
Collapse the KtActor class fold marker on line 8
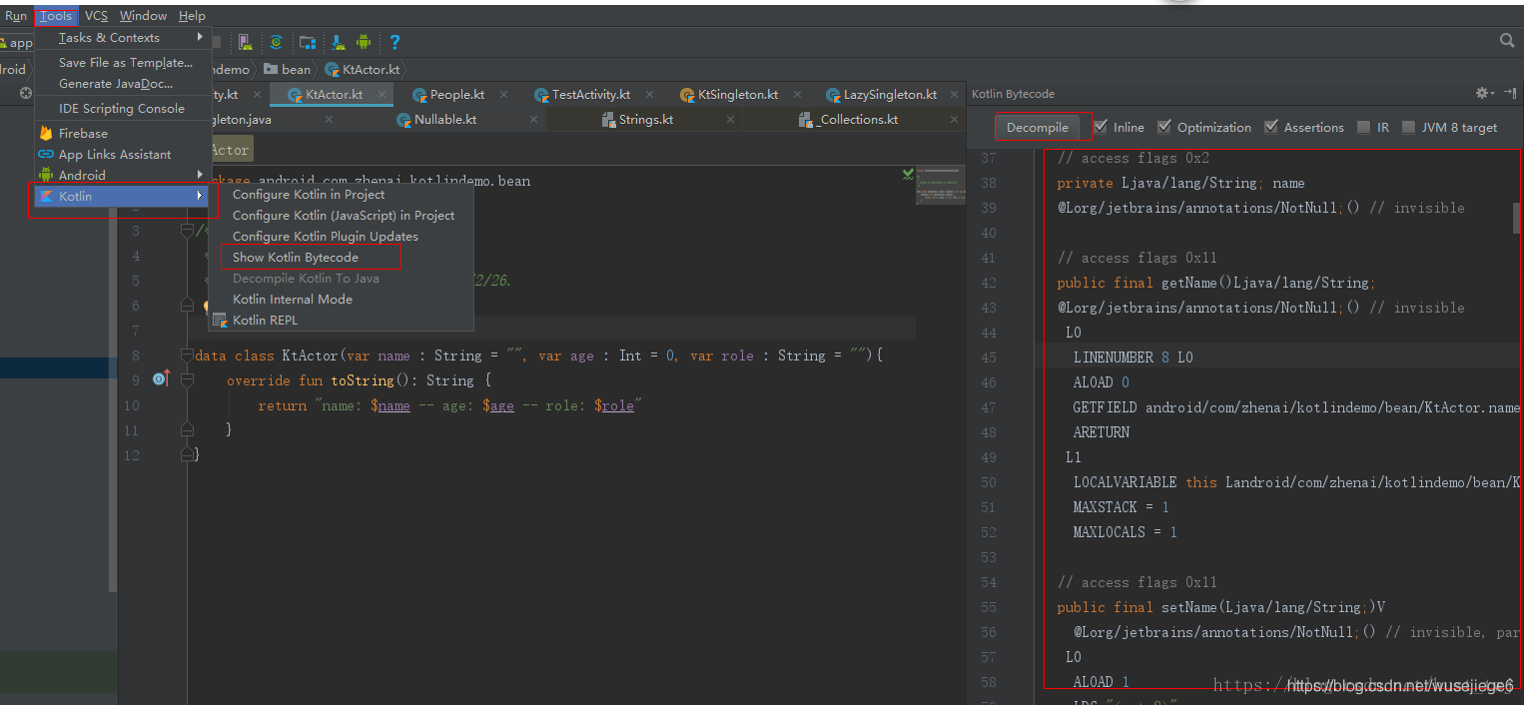187,355
